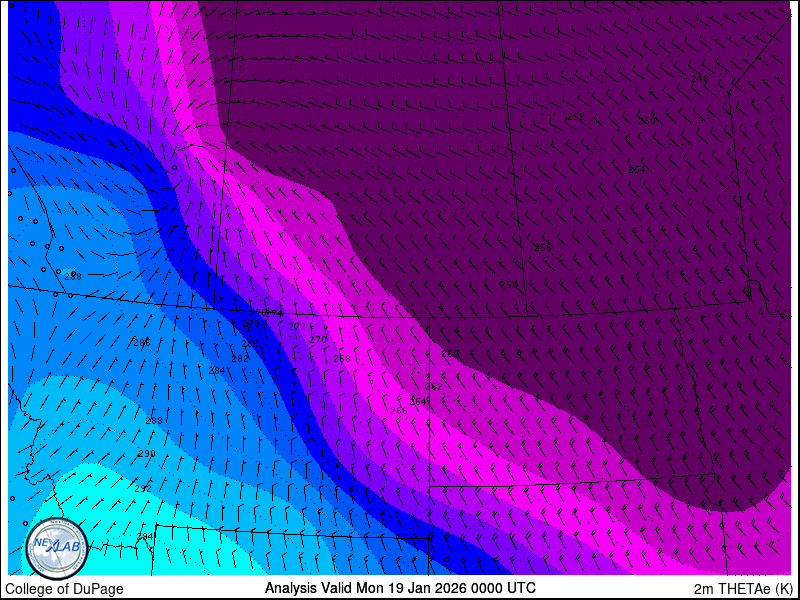The width and height of the screenshot is (800, 600).
Task: Click the 278 contour label
Action: (x=251, y=324)
